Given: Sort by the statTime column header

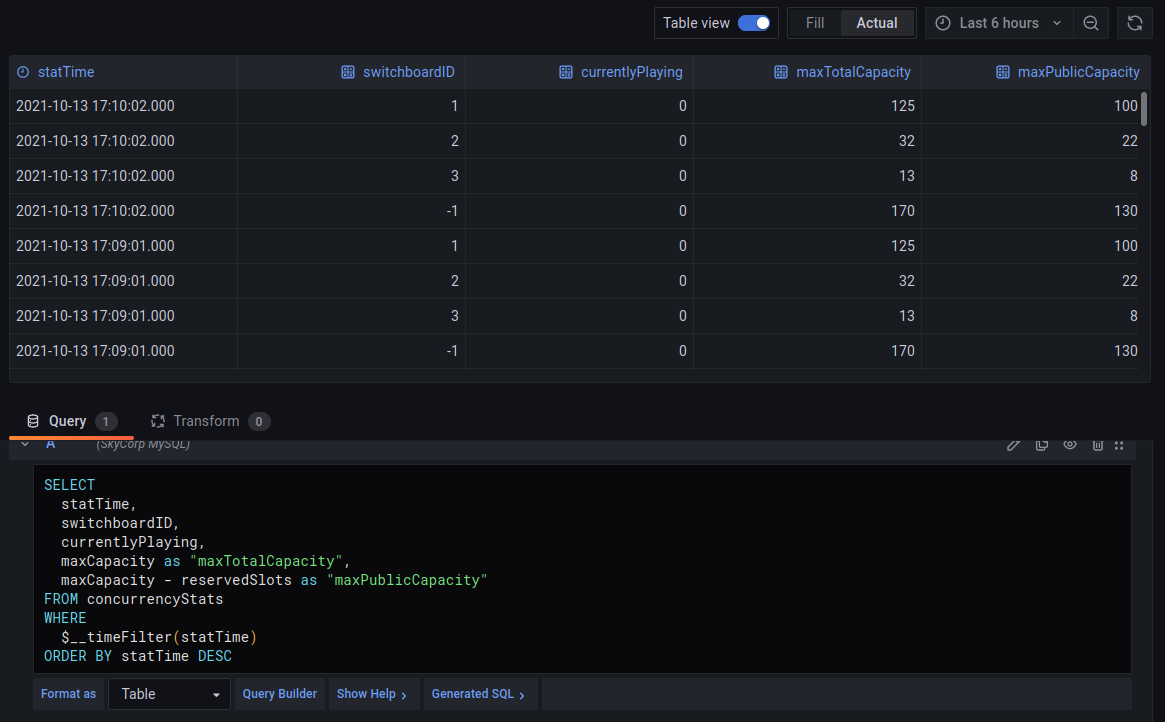Looking at the screenshot, I should pos(65,72).
